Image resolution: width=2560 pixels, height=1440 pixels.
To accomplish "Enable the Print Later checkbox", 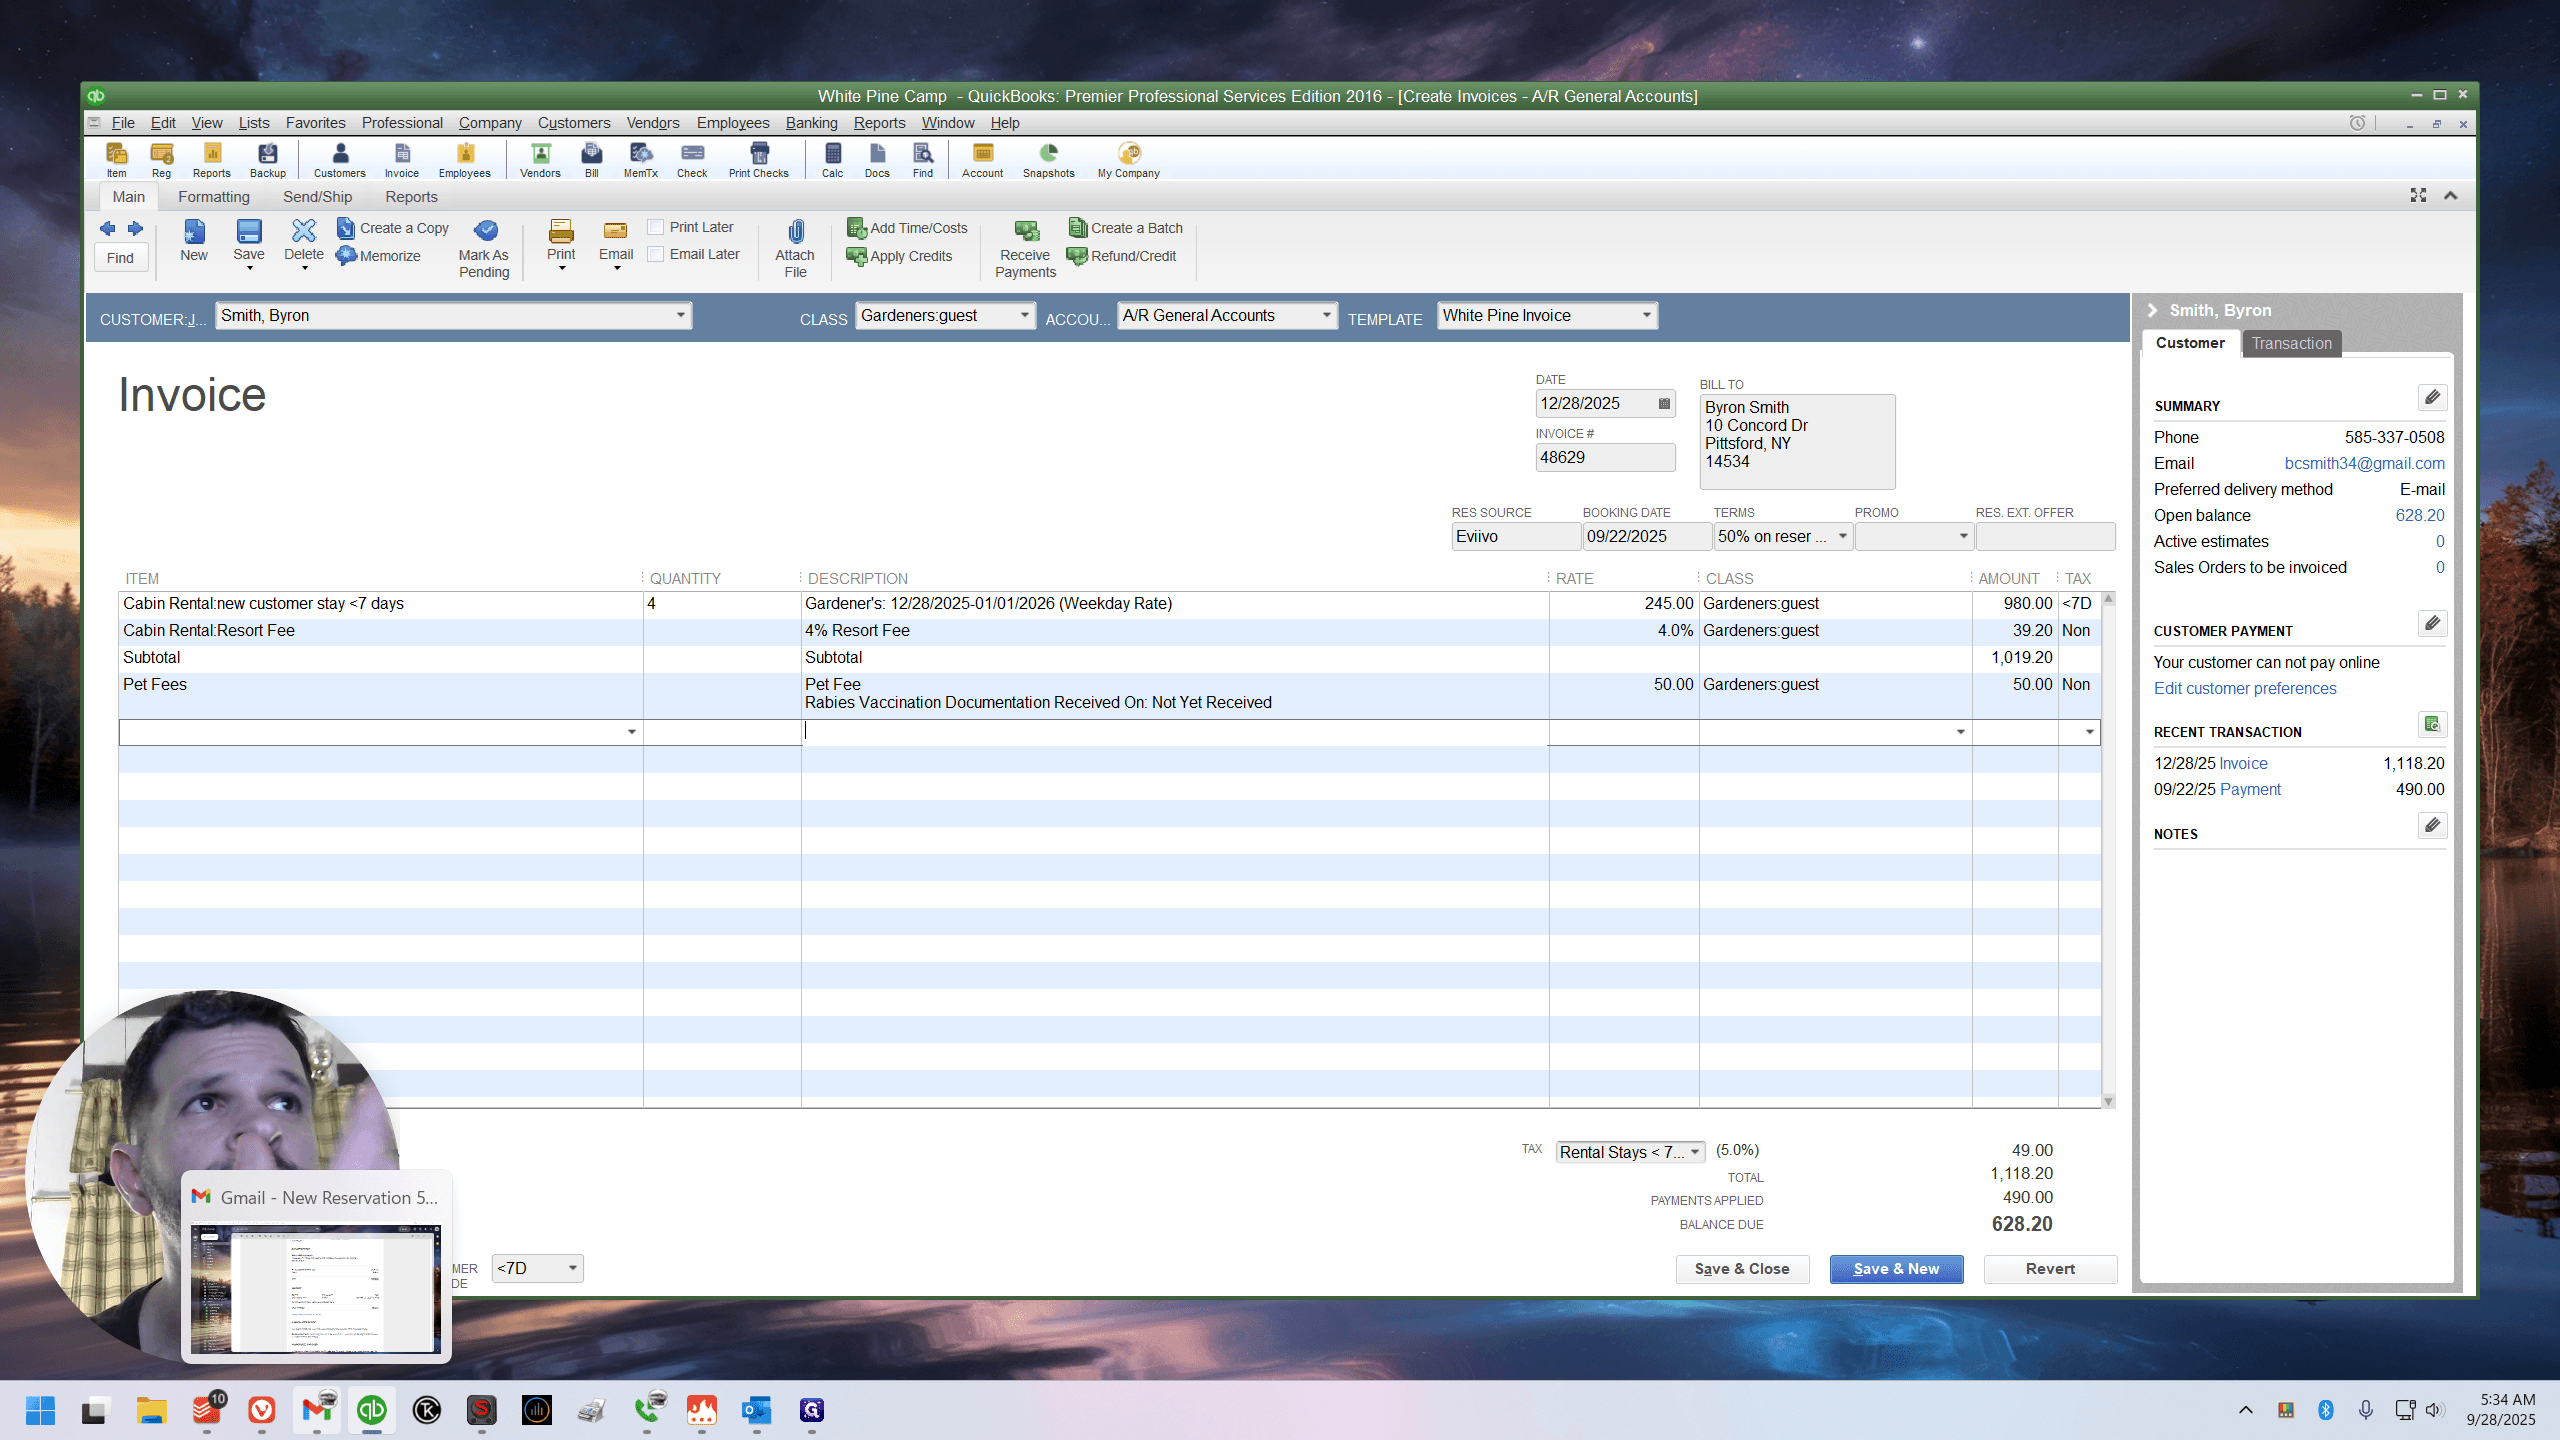I will (656, 227).
